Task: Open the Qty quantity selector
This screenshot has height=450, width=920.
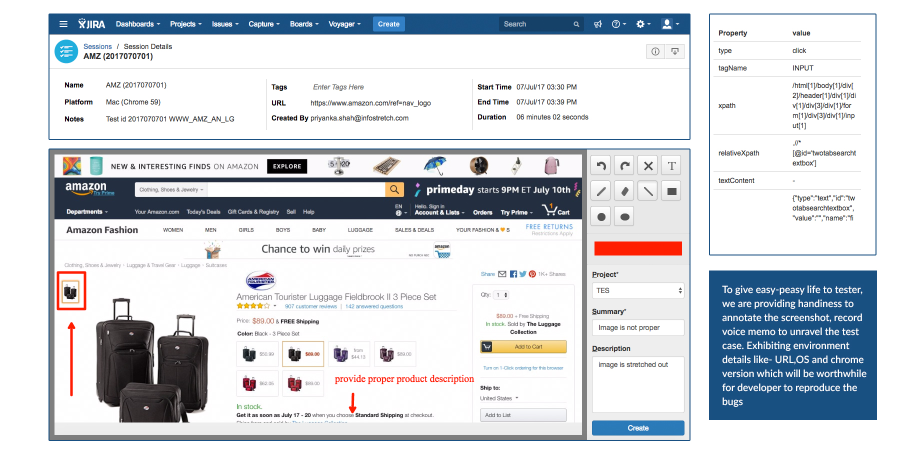Action: [502, 295]
